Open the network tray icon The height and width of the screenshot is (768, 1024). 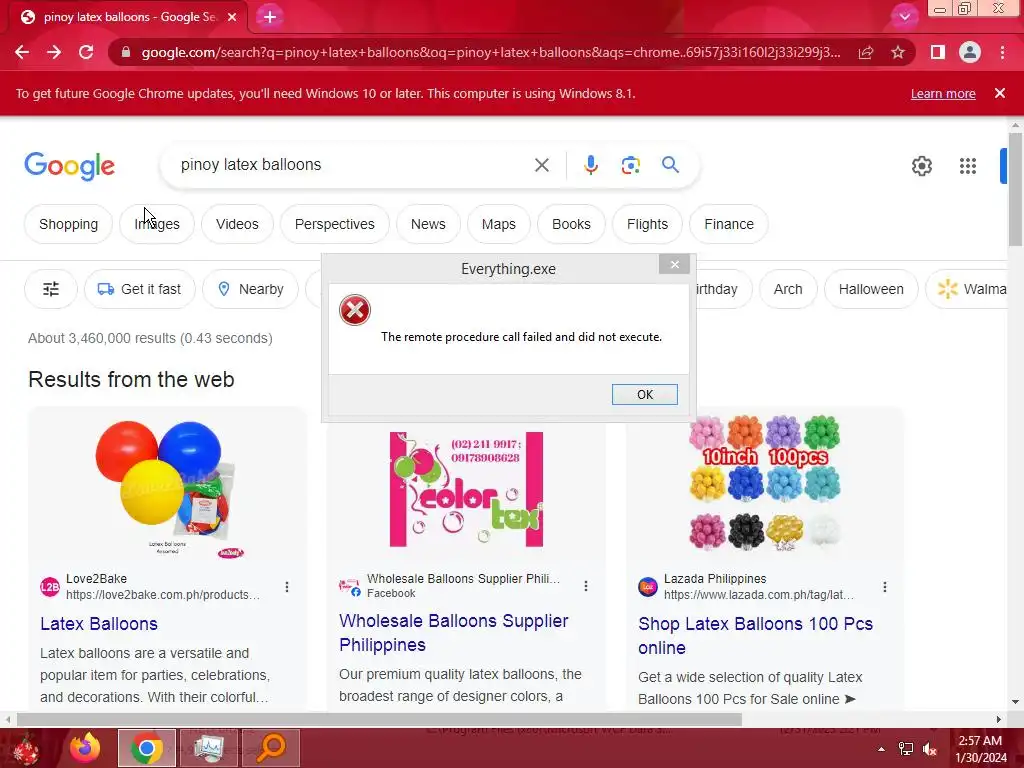pyautogui.click(x=906, y=749)
